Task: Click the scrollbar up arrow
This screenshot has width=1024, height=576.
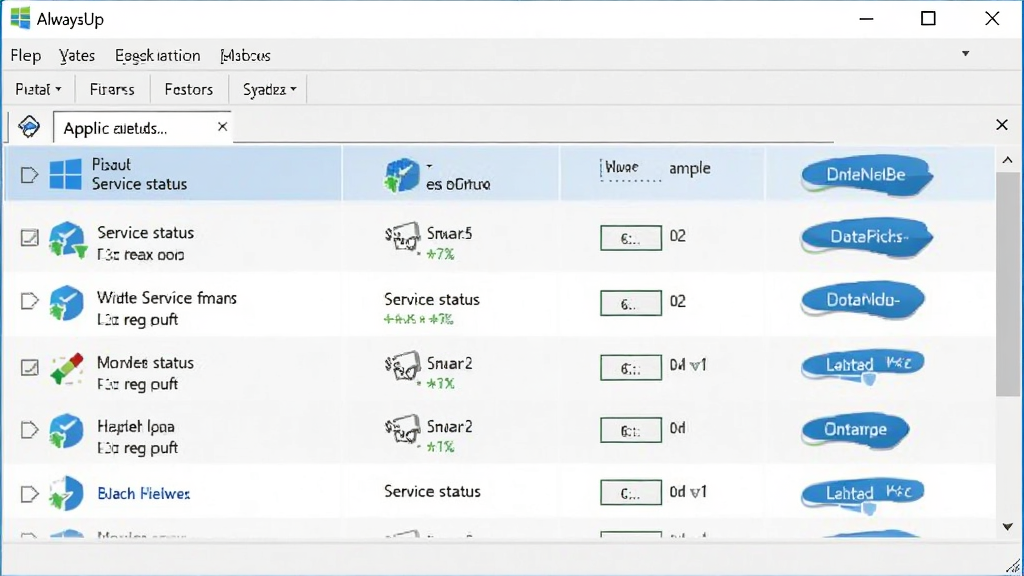Action: pyautogui.click(x=1008, y=160)
